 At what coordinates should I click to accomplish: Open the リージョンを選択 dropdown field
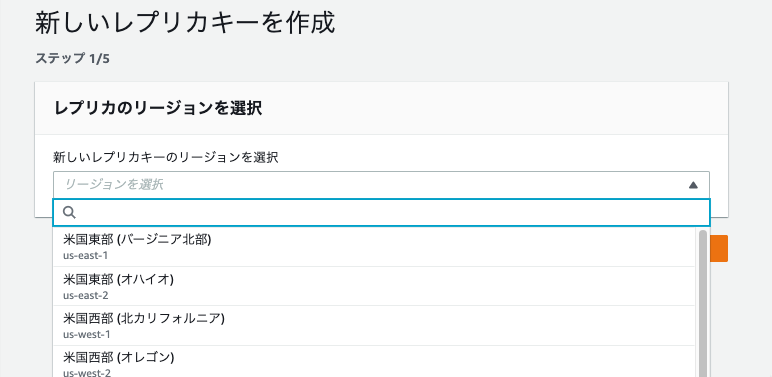coord(381,185)
